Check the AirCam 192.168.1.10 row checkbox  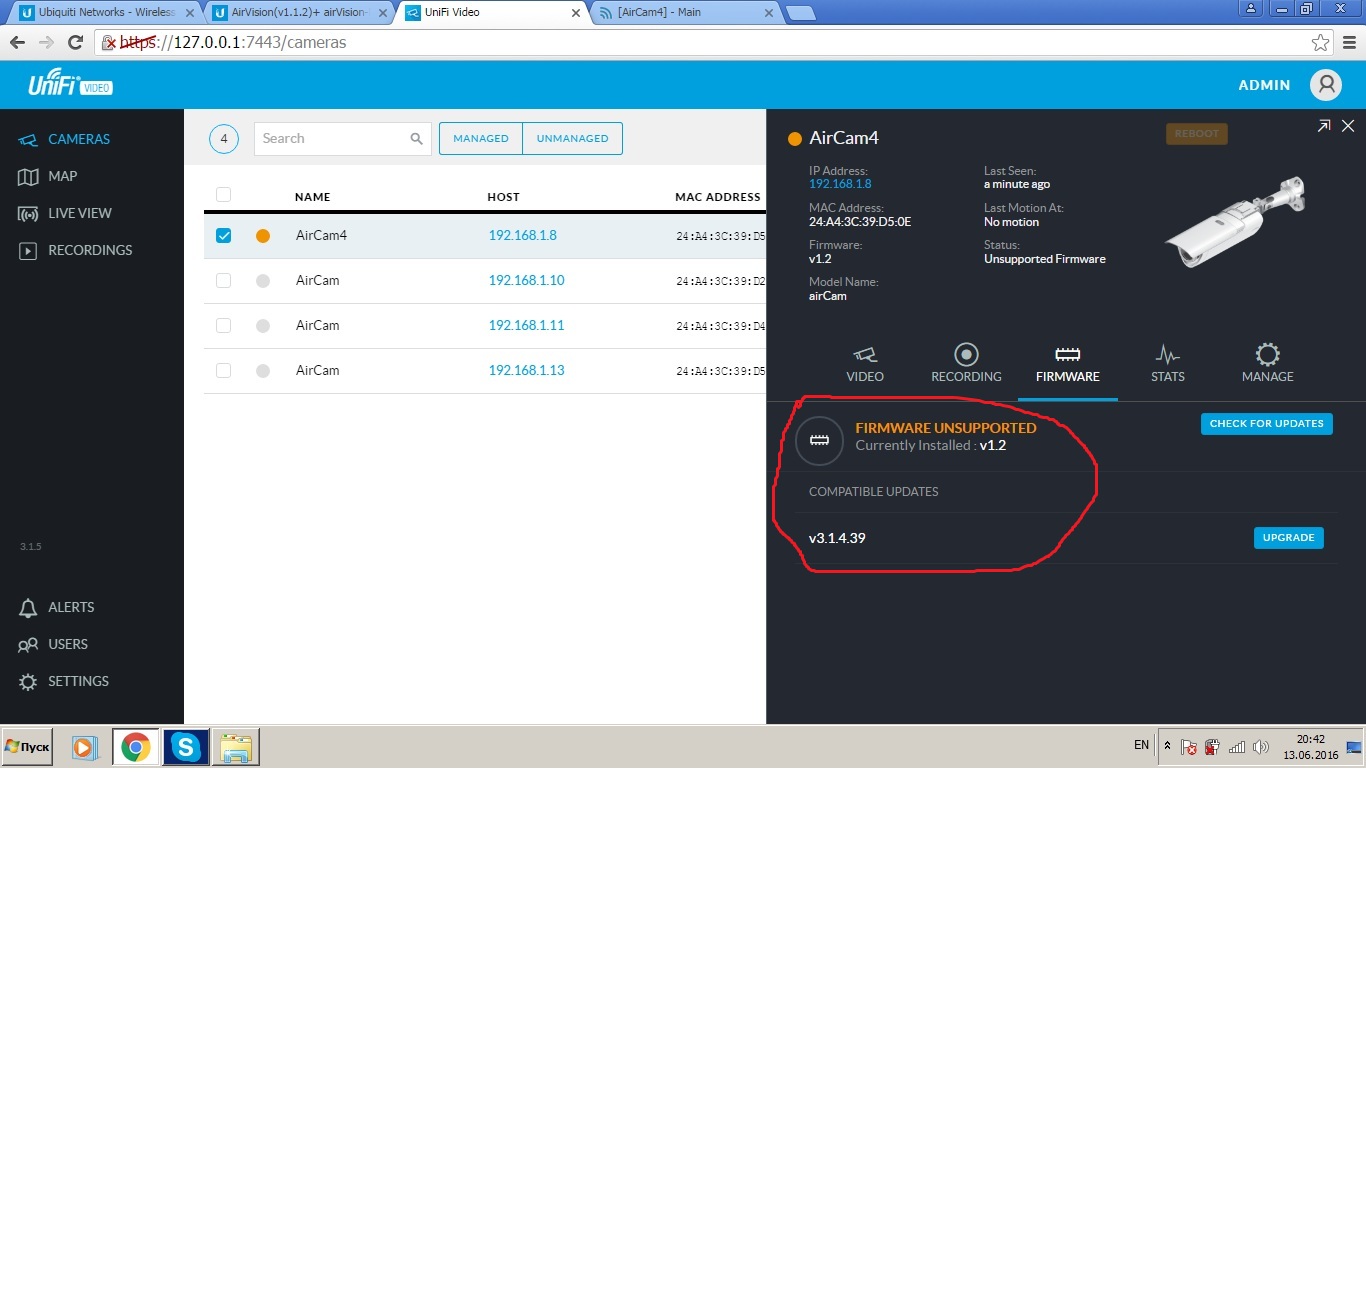click(x=223, y=281)
